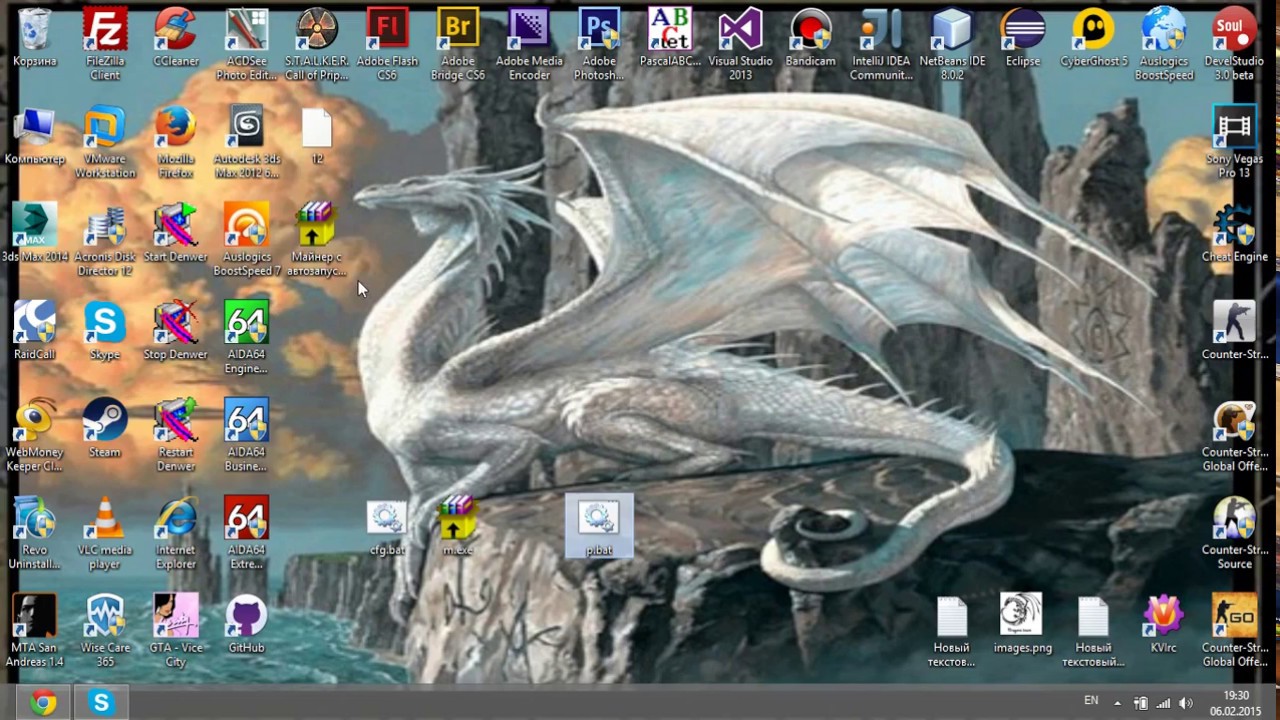Select the Cheat Engine shortcut
Screen dimensions: 1280x720
(1234, 227)
